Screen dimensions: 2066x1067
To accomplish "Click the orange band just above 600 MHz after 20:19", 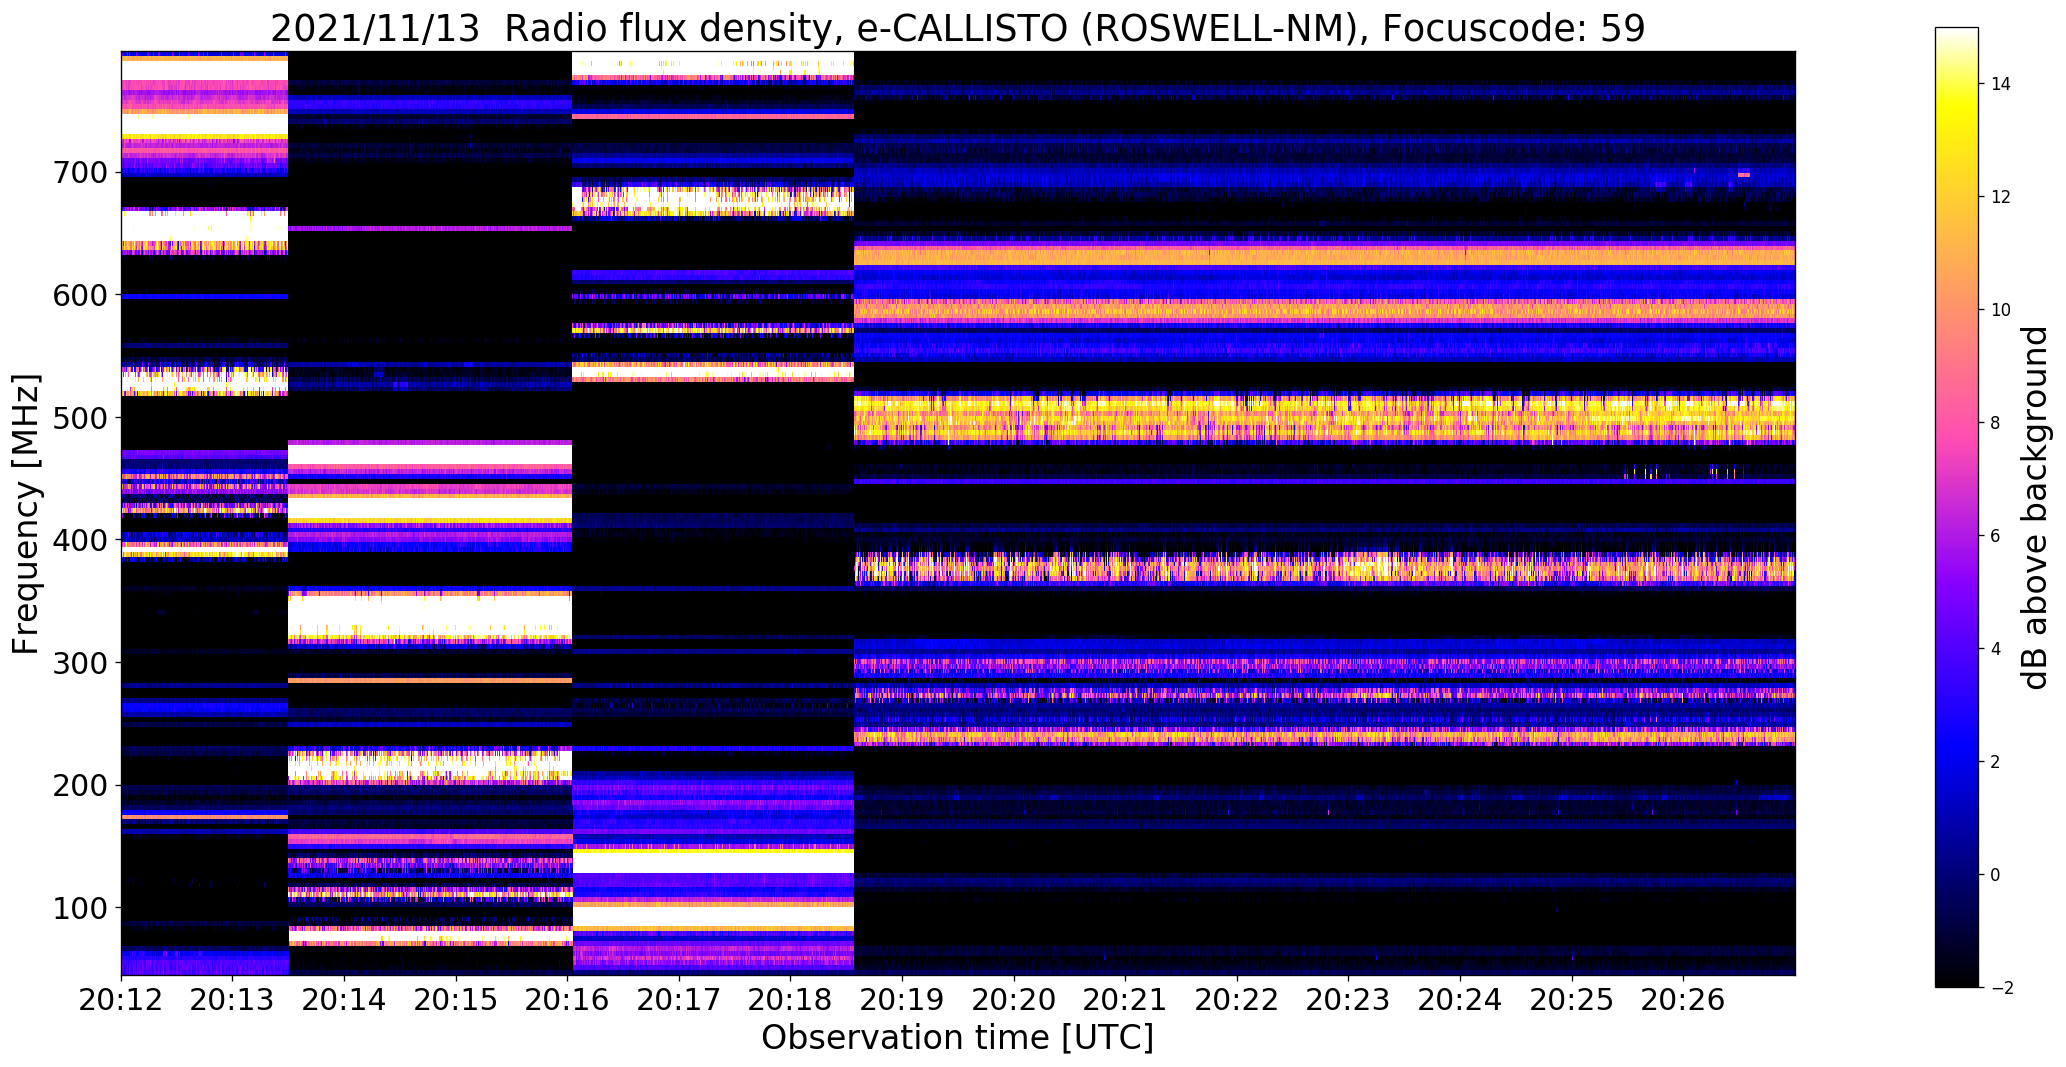I will point(1324,256).
